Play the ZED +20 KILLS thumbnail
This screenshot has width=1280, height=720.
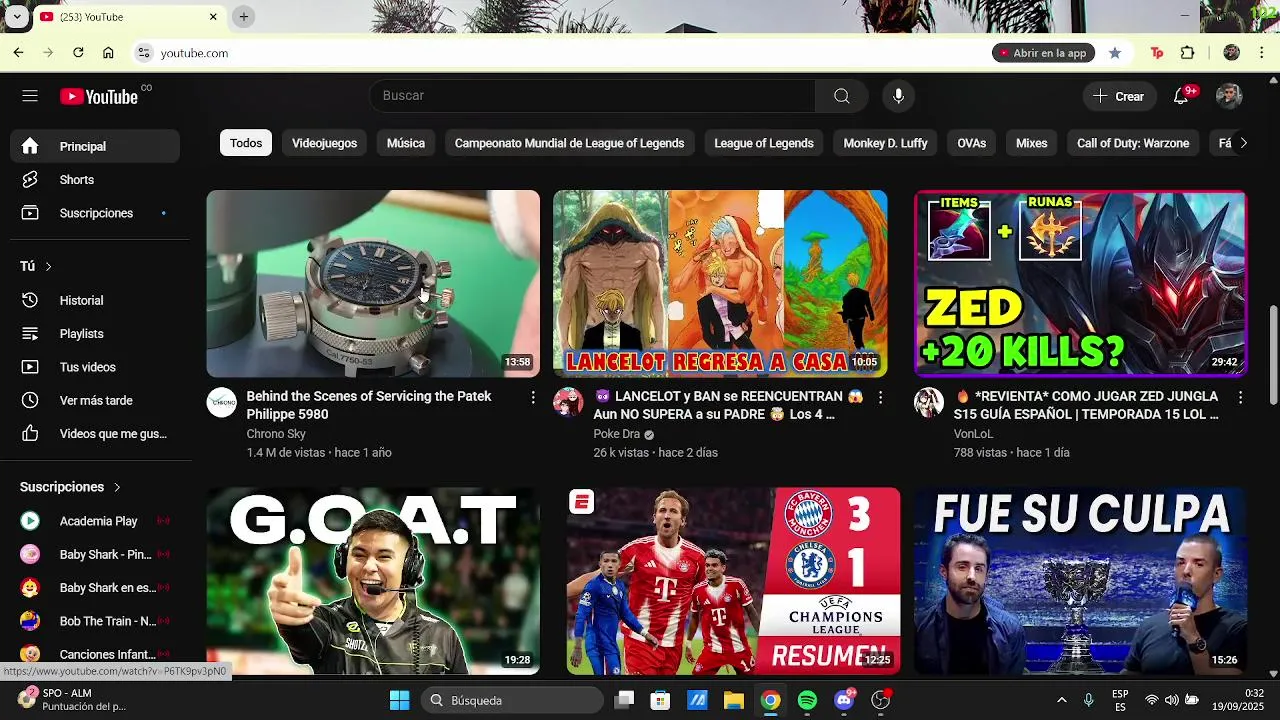(1080, 284)
